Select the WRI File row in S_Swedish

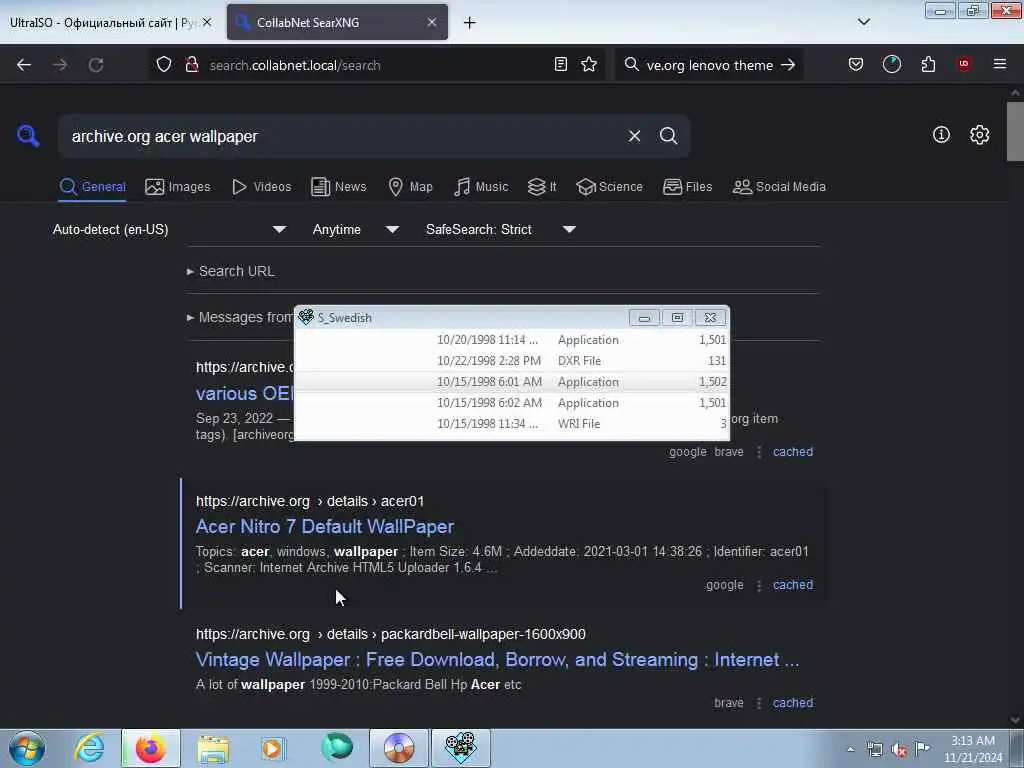(511, 424)
